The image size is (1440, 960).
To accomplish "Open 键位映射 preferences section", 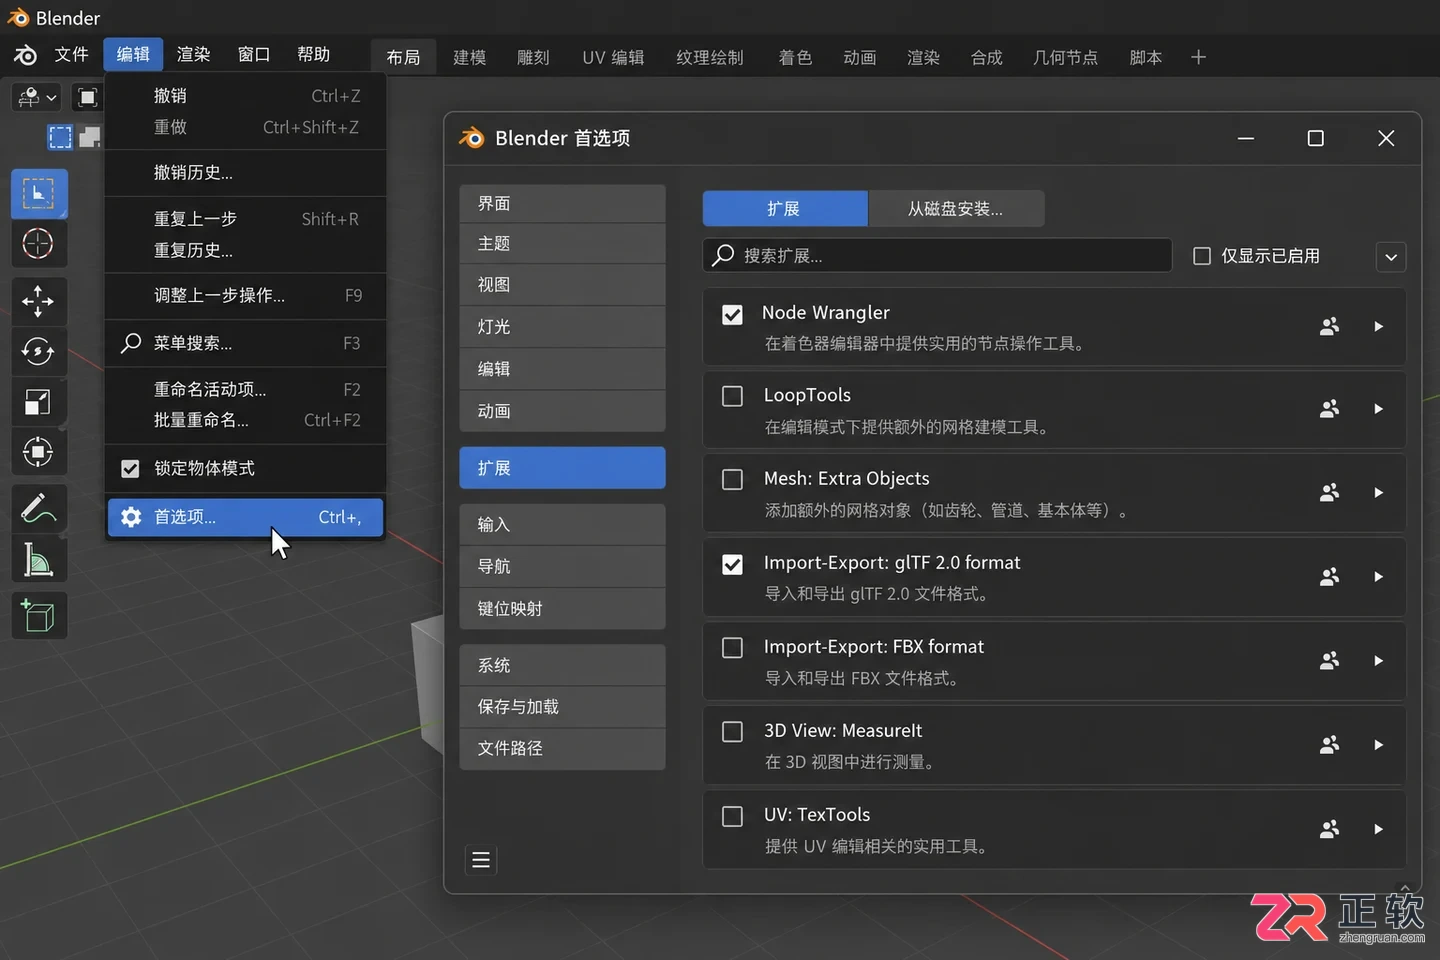I will 562,609.
